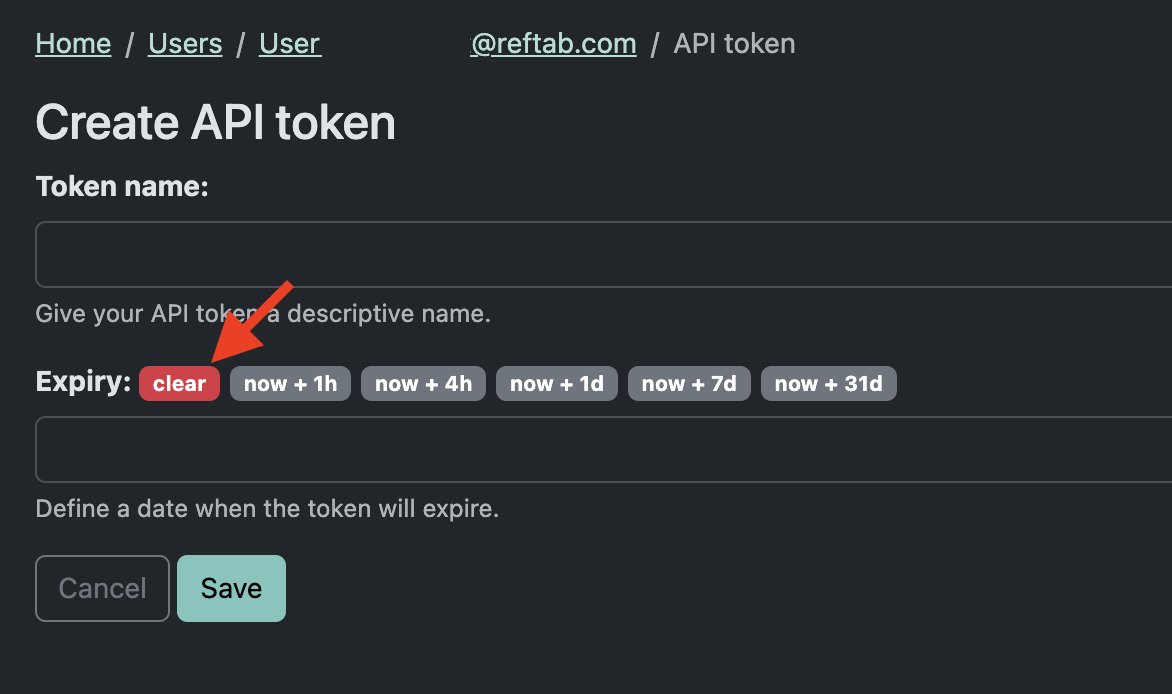1172x694 pixels.
Task: Click the expiry date helper text
Action: click(268, 508)
